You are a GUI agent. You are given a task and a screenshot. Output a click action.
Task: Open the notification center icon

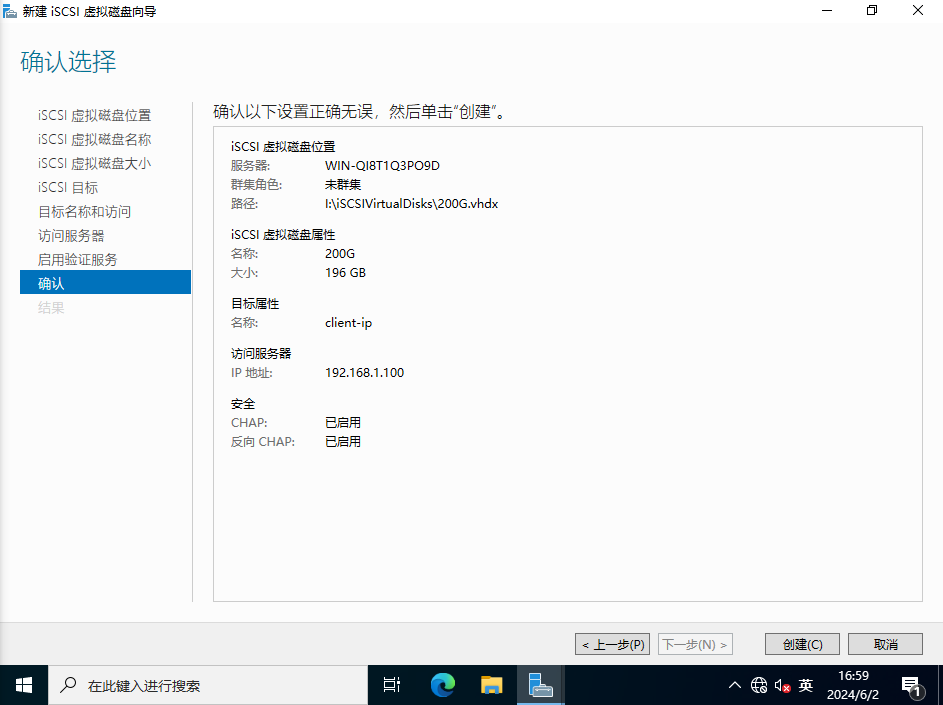(911, 686)
